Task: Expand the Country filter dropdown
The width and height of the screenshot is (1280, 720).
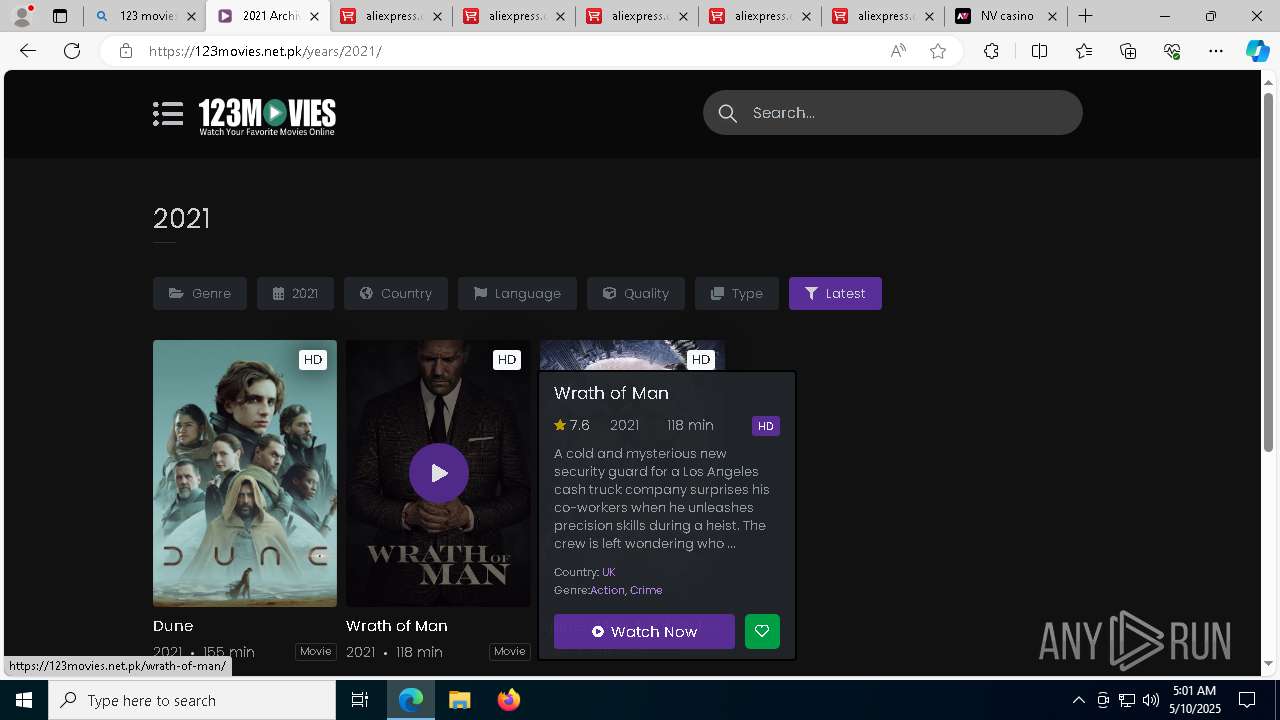Action: [x=396, y=293]
